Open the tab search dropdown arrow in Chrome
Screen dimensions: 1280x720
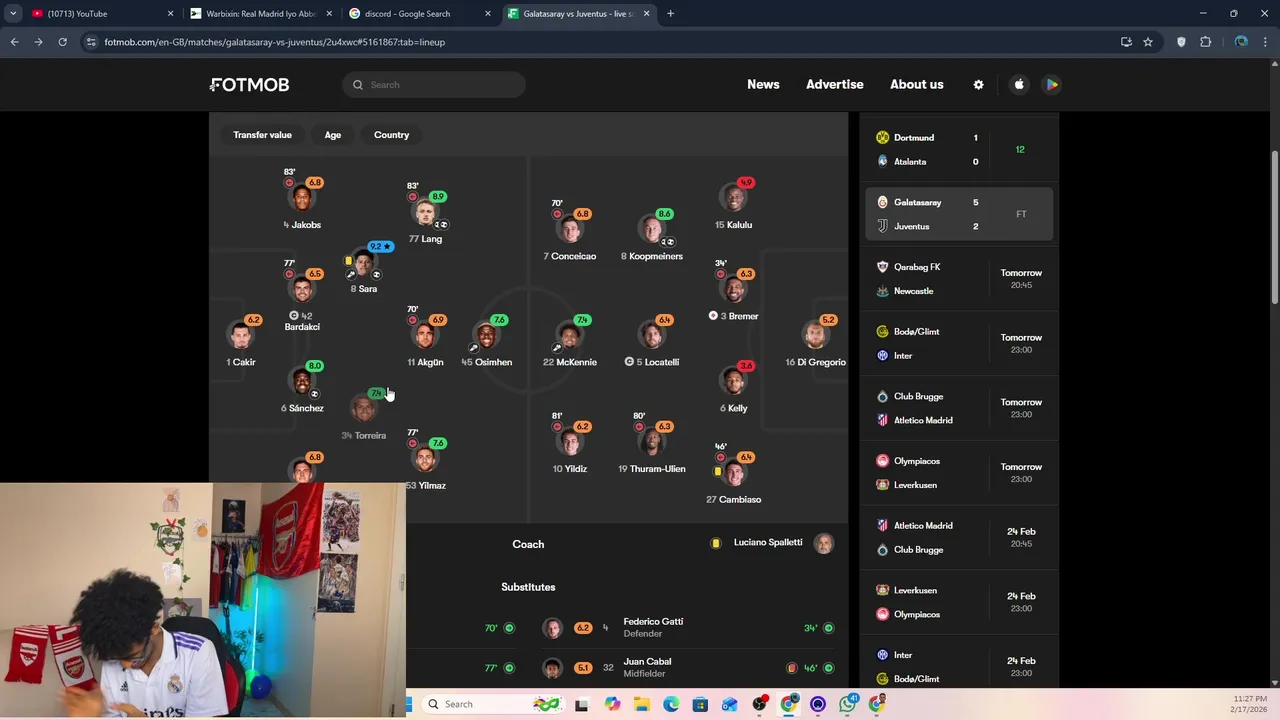pos(13,14)
